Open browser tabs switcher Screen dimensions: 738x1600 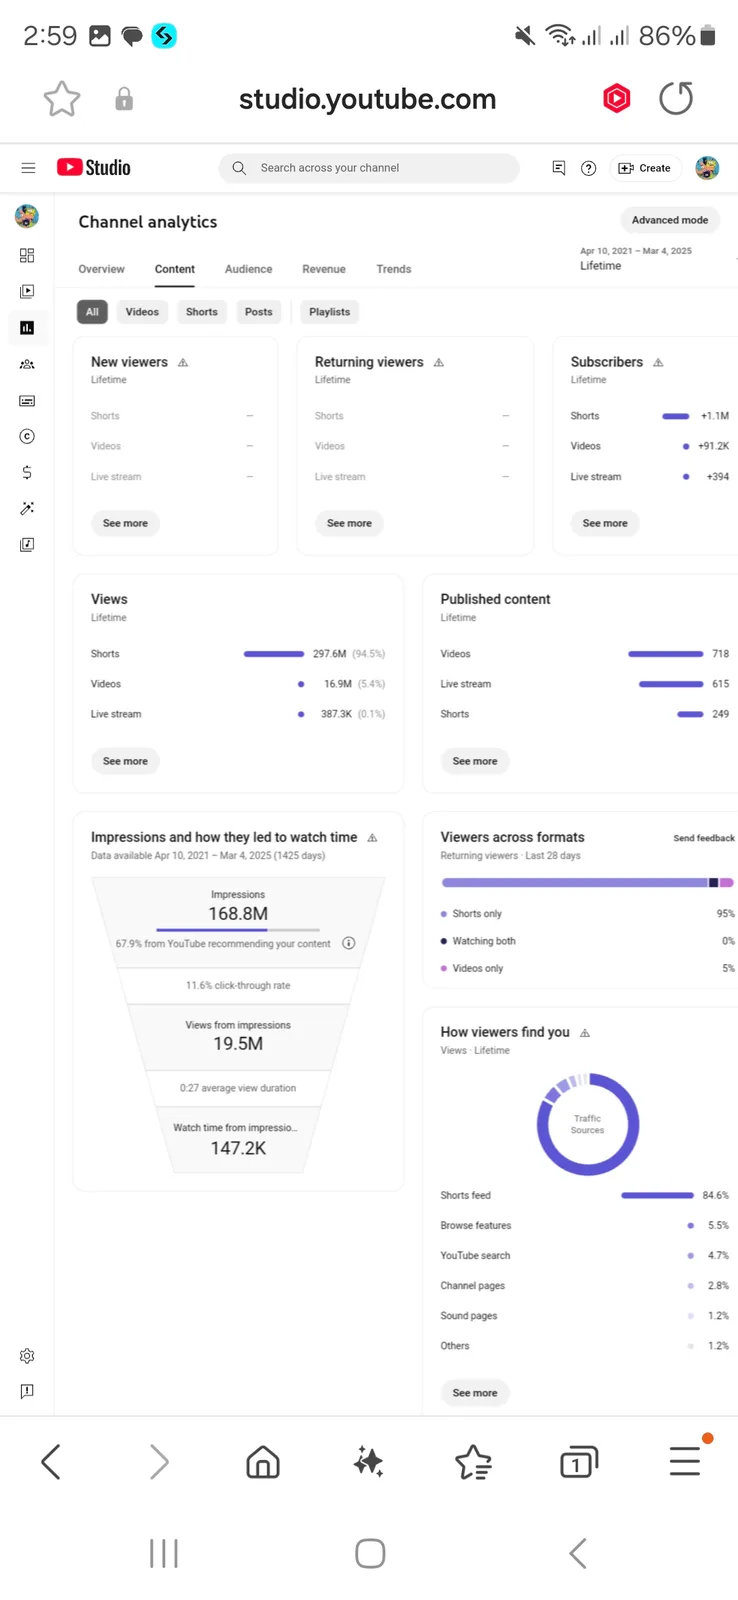coord(578,1462)
